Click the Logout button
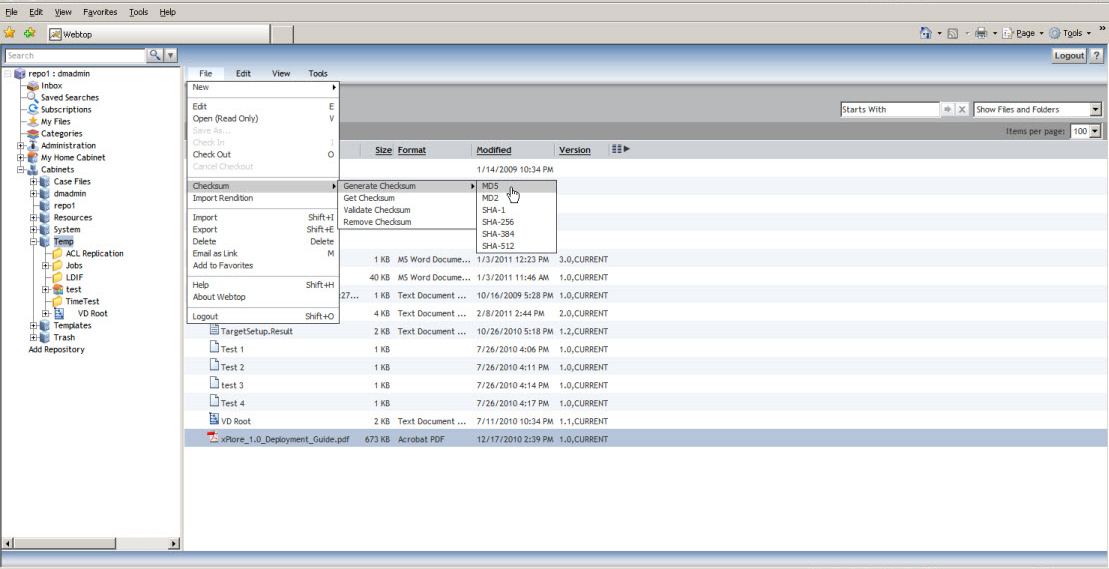Screen dimensions: 1109x569 pos(1069,55)
